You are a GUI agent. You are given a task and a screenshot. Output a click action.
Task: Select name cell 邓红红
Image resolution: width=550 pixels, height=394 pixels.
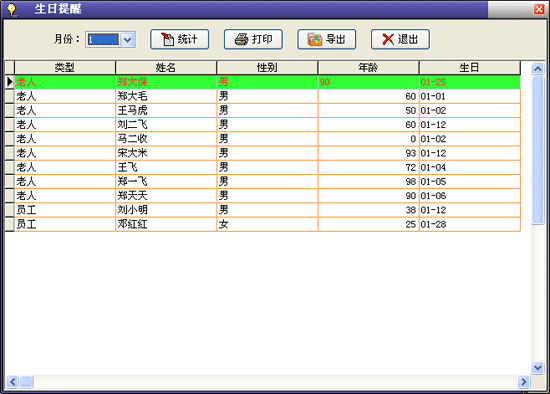click(166, 224)
